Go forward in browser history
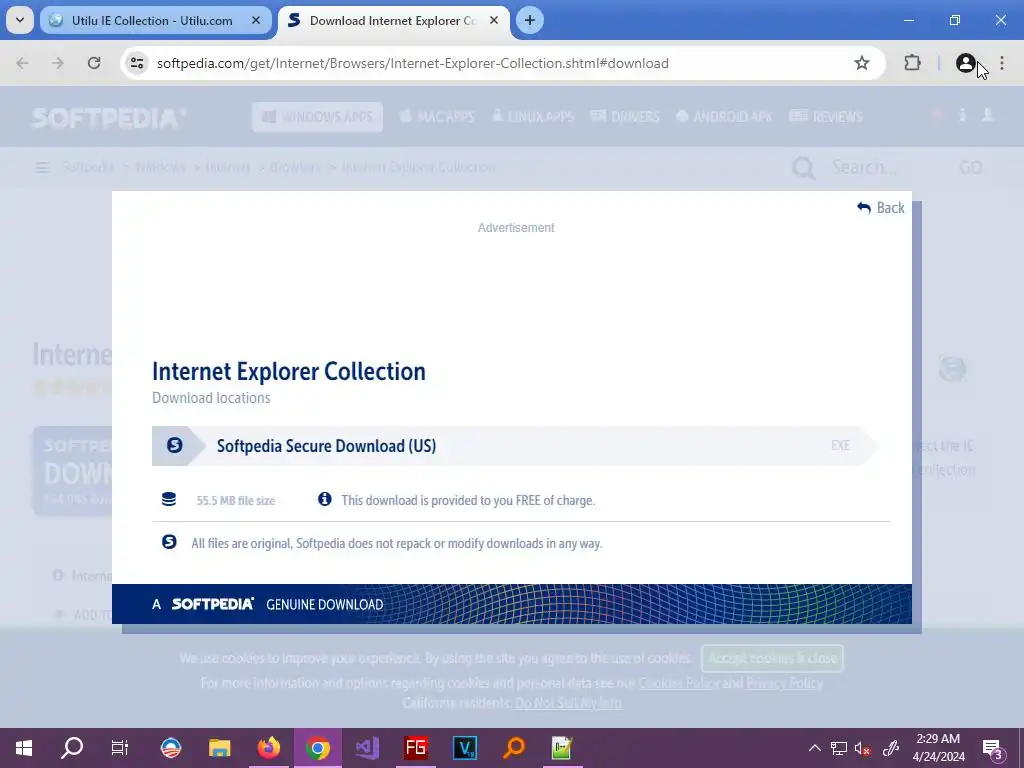1024x768 pixels. (x=58, y=63)
